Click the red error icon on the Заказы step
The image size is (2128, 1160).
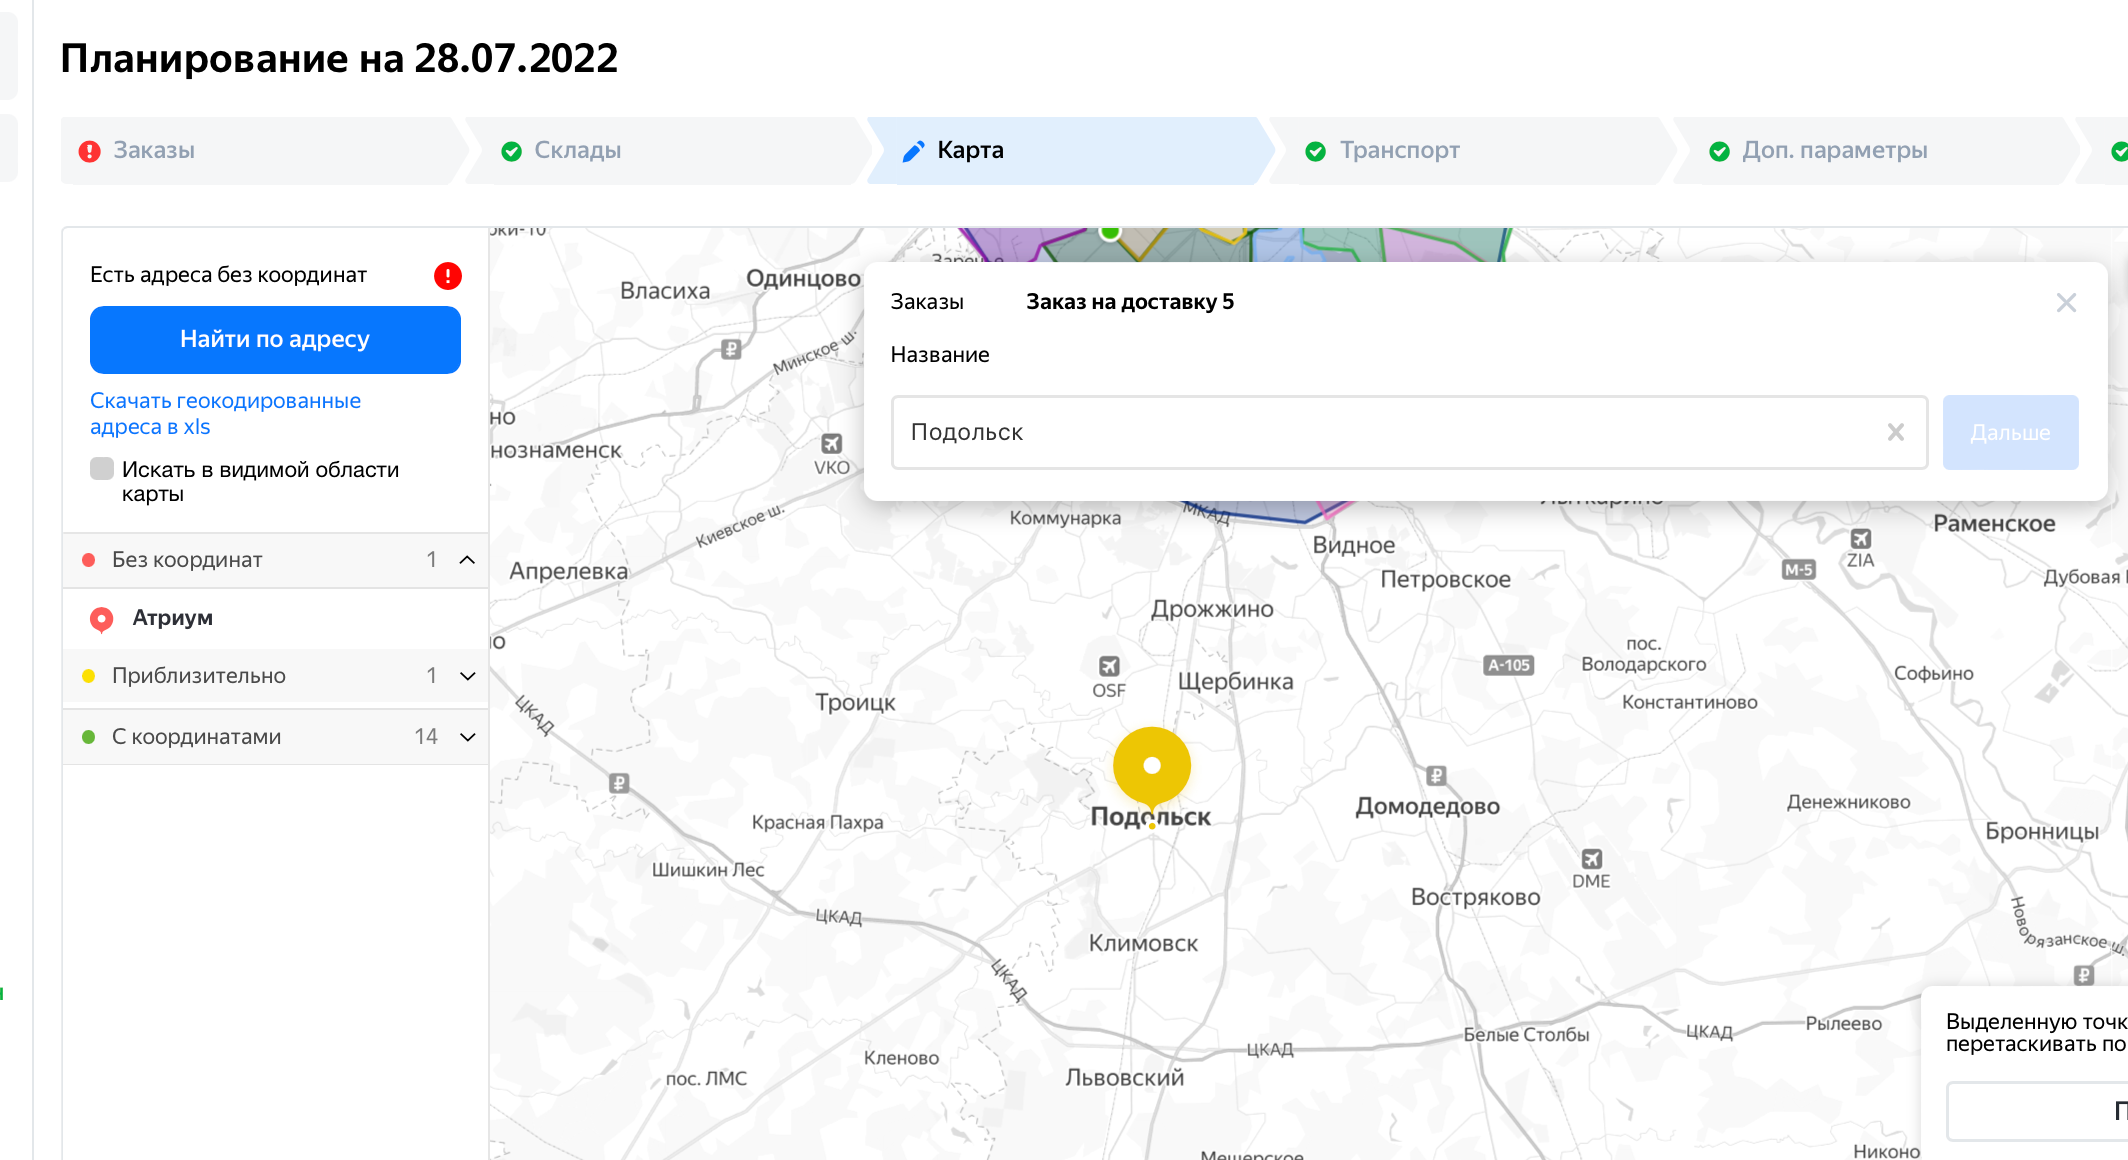(90, 151)
